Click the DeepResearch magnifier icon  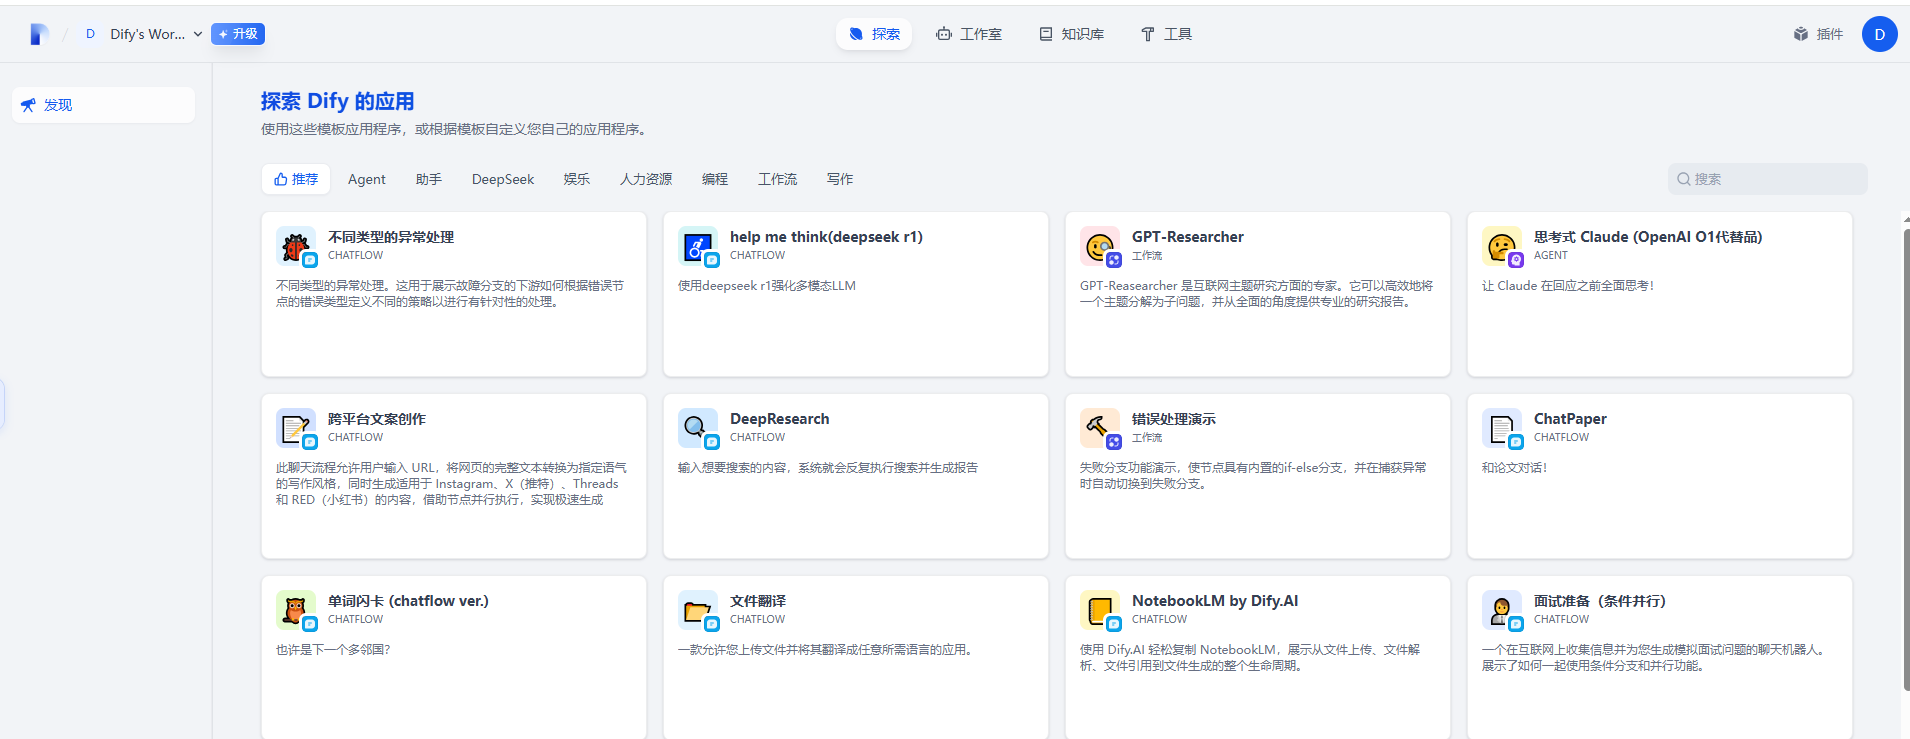[697, 428]
